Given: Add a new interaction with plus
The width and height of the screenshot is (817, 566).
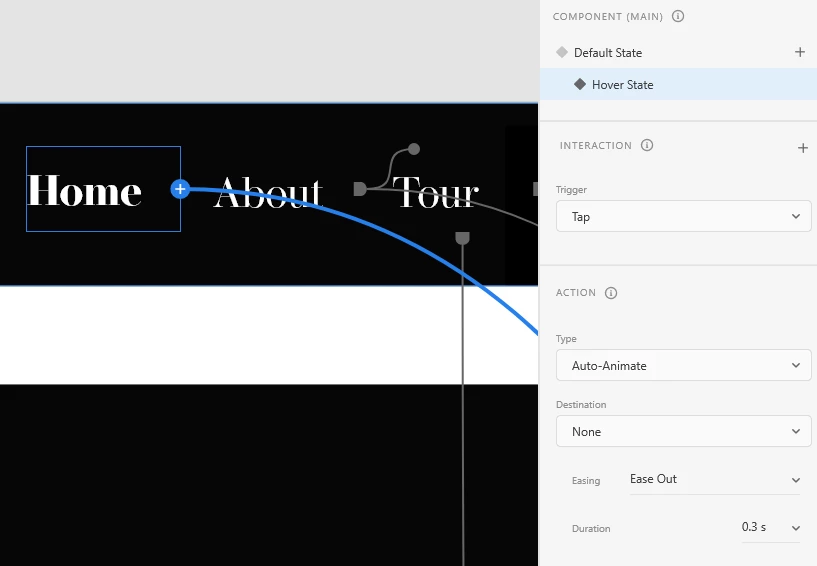Looking at the screenshot, I should (x=802, y=148).
